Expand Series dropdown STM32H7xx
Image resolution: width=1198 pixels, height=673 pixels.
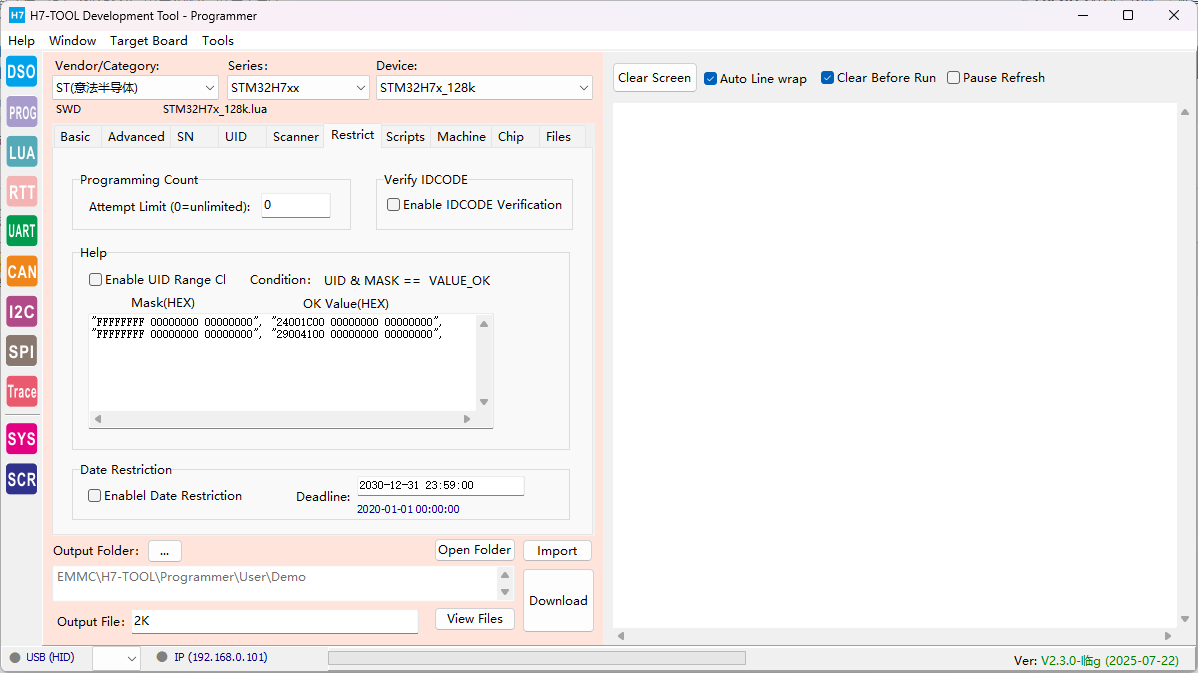pos(361,88)
